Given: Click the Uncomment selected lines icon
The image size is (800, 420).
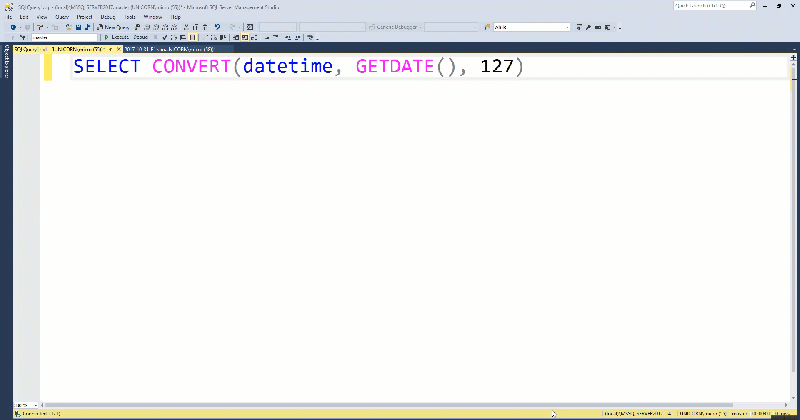Looking at the screenshot, I should [x=276, y=37].
